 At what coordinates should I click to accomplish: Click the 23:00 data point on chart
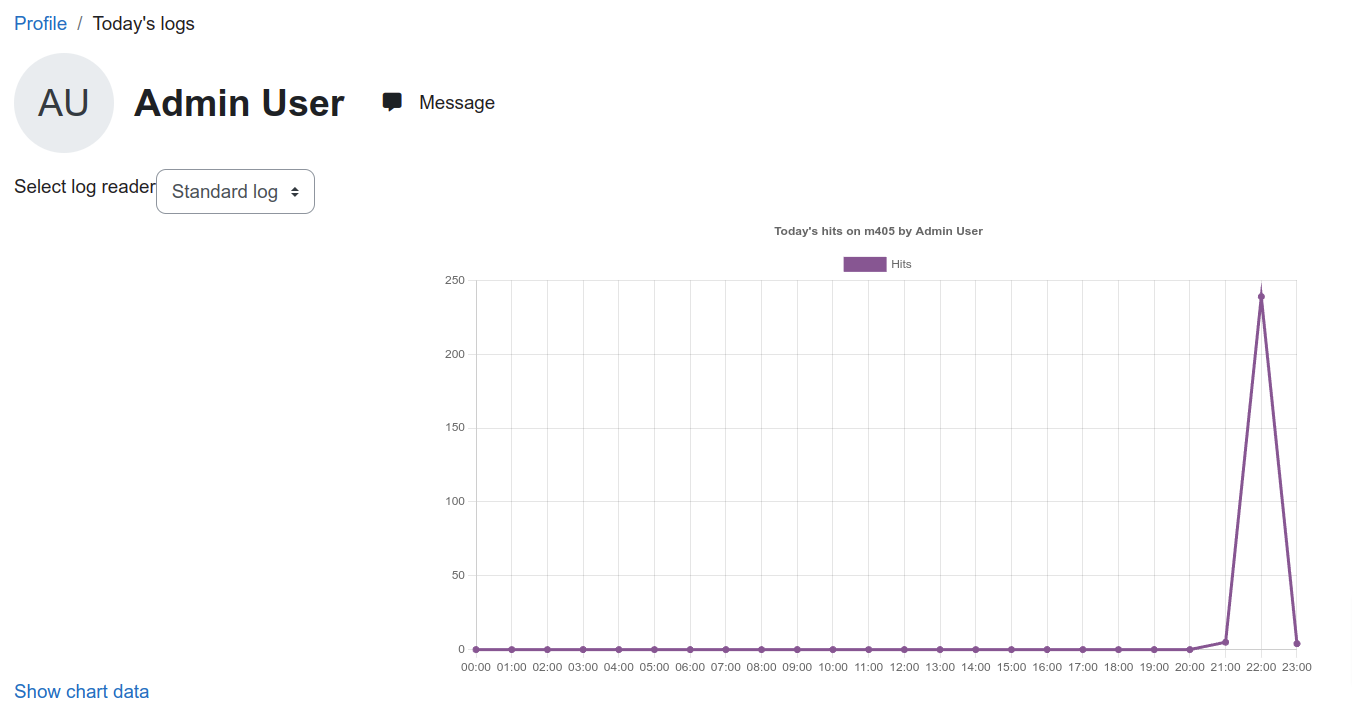click(x=1297, y=643)
